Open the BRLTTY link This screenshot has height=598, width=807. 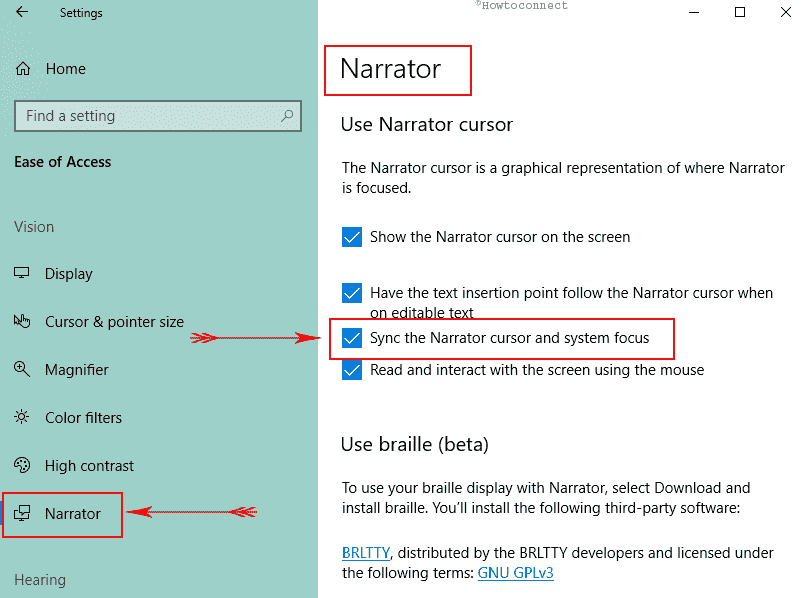point(366,553)
